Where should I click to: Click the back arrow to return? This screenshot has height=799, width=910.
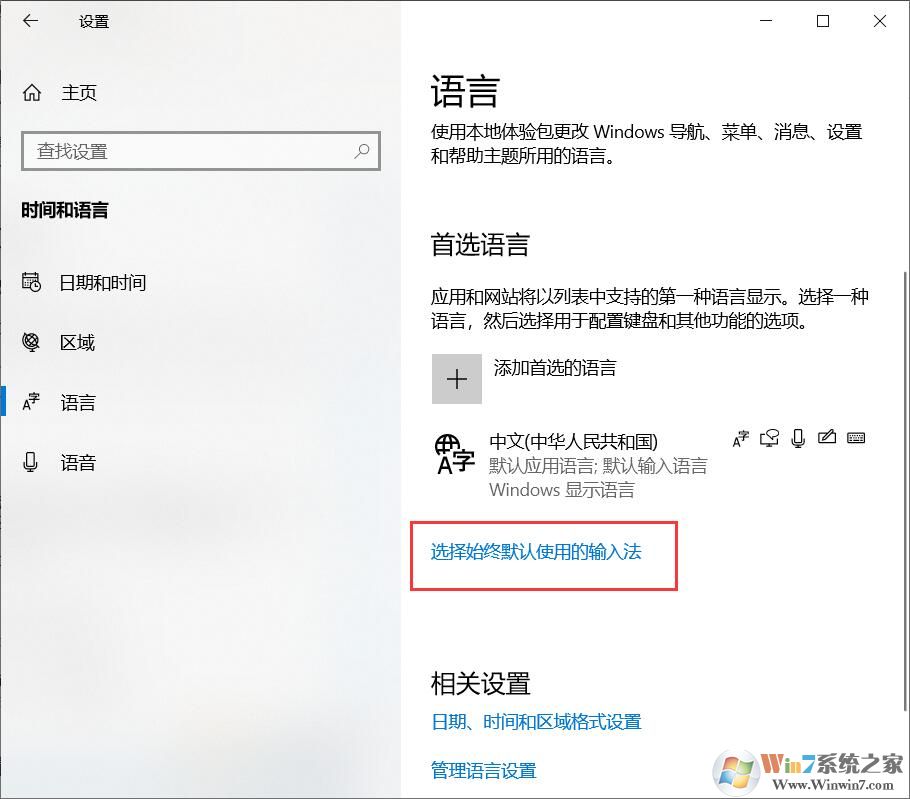click(30, 21)
